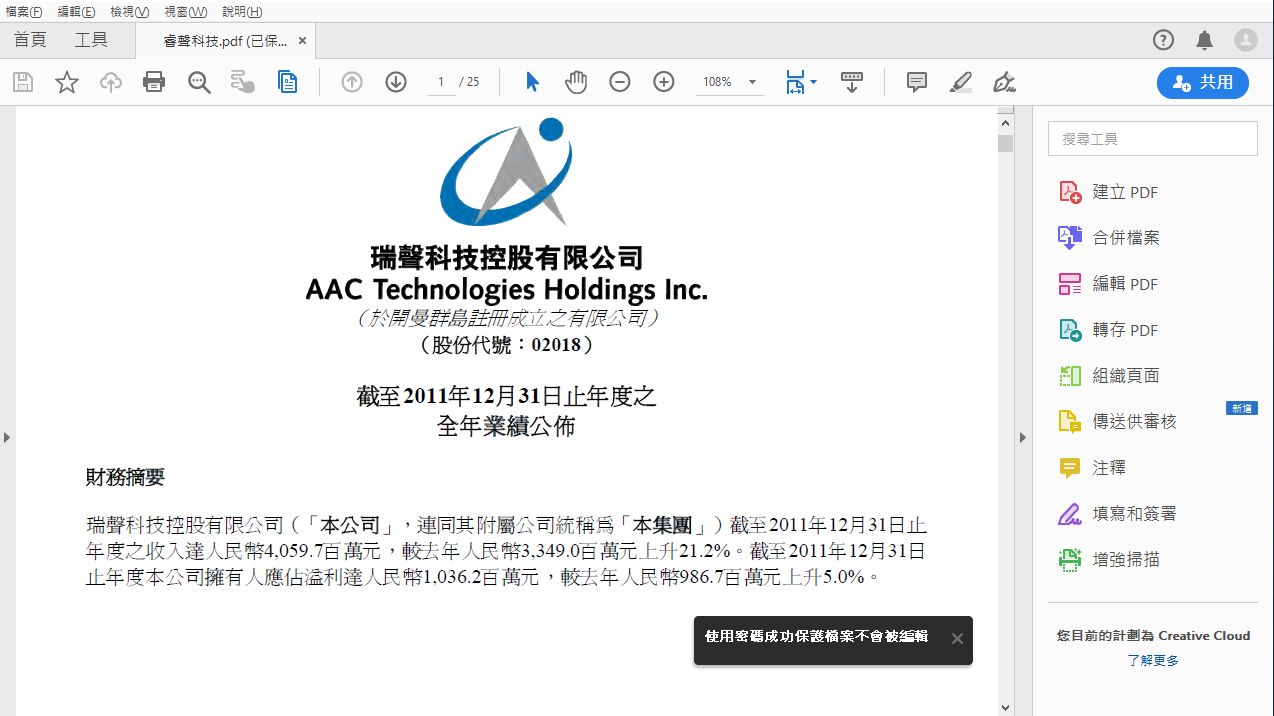Open the page fit options dropdown arrow
1274x716 pixels.
(x=812, y=82)
